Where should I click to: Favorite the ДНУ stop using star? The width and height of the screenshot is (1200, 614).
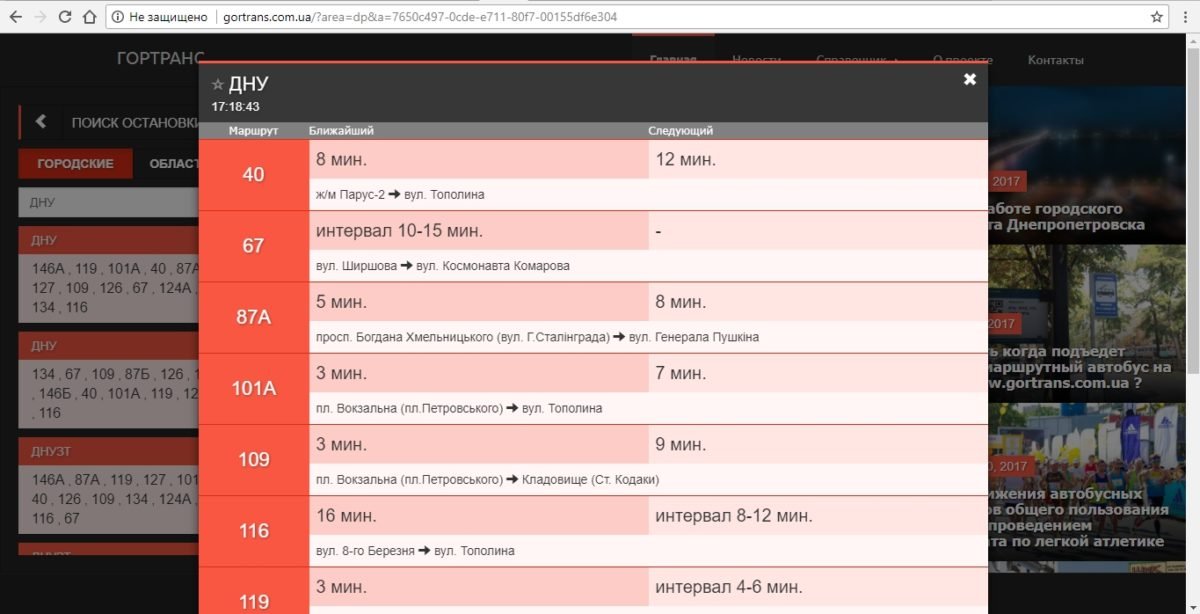click(218, 85)
